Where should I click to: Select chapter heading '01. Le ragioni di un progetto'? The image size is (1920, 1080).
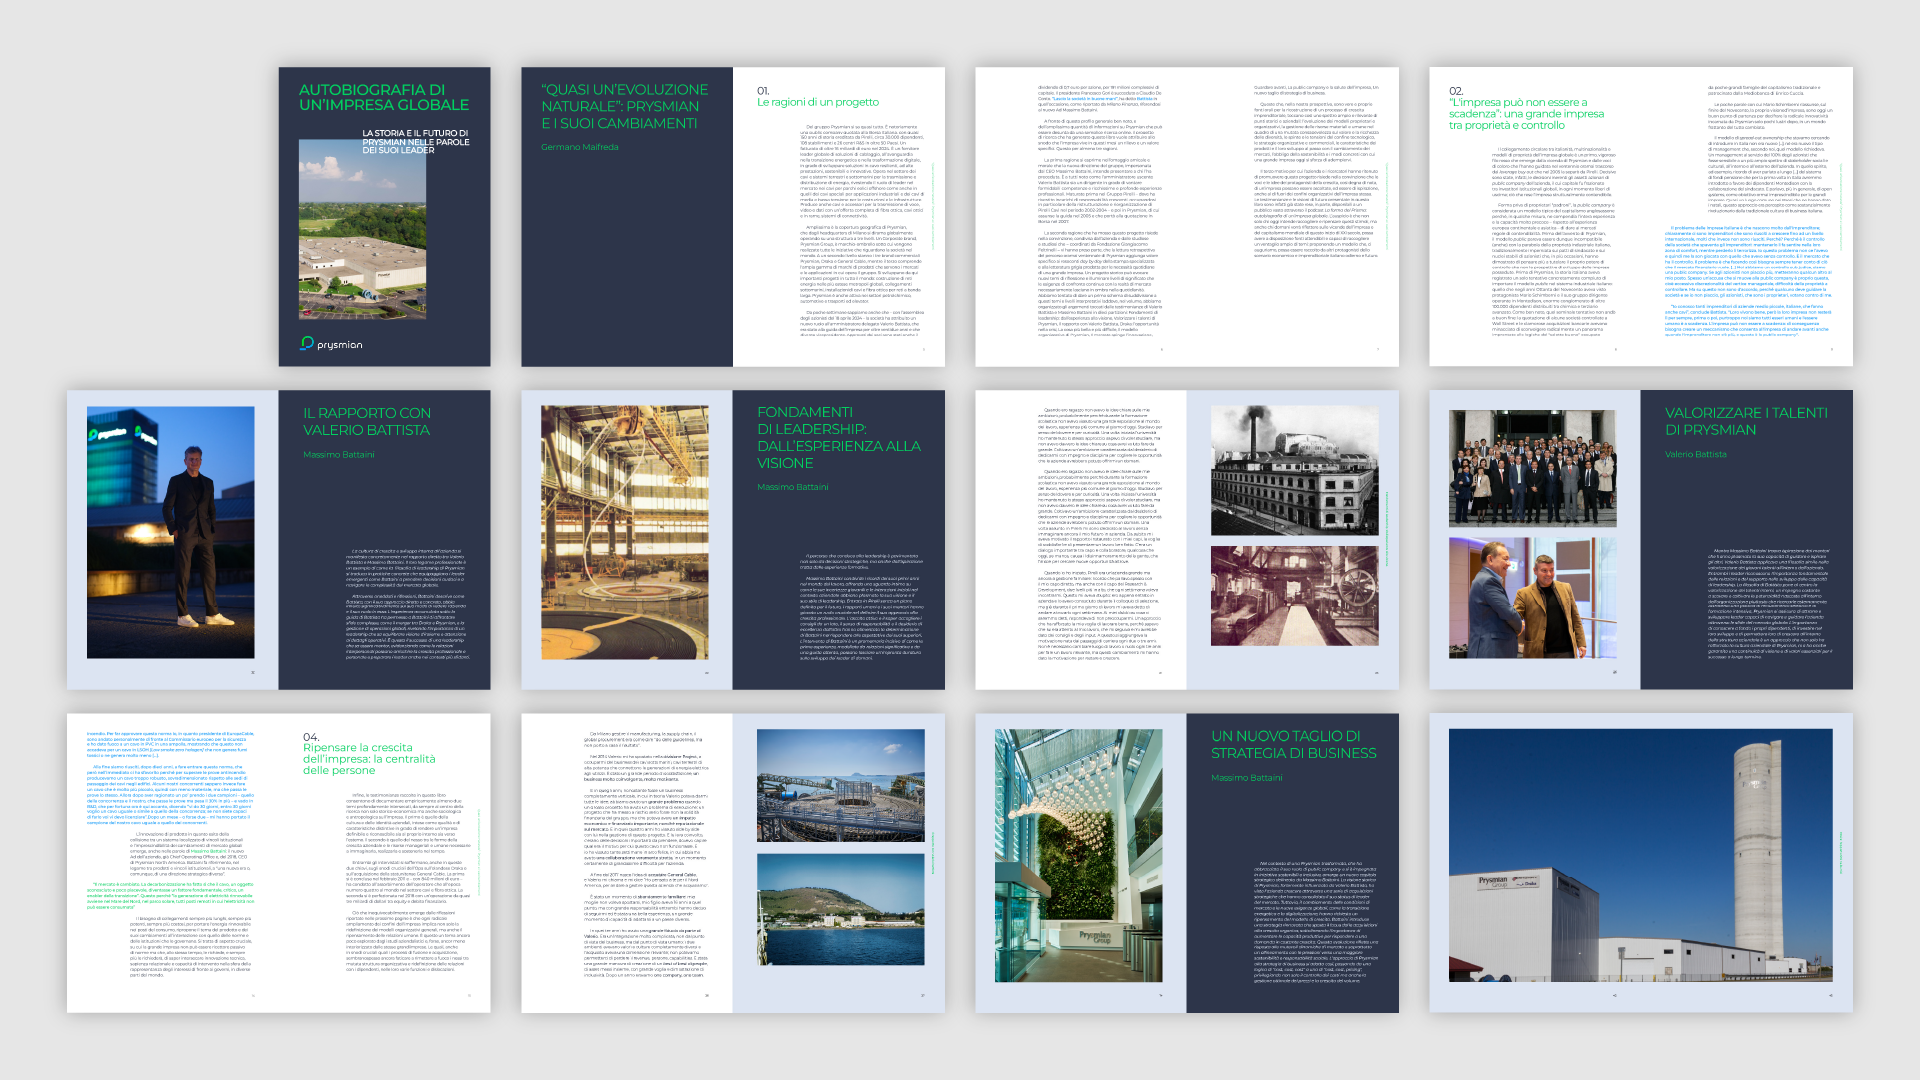[x=818, y=97]
